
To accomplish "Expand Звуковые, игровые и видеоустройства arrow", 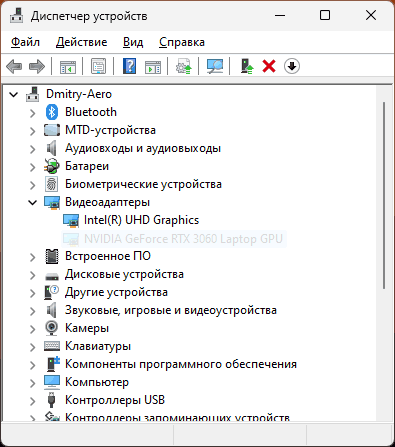I will pos(32,311).
